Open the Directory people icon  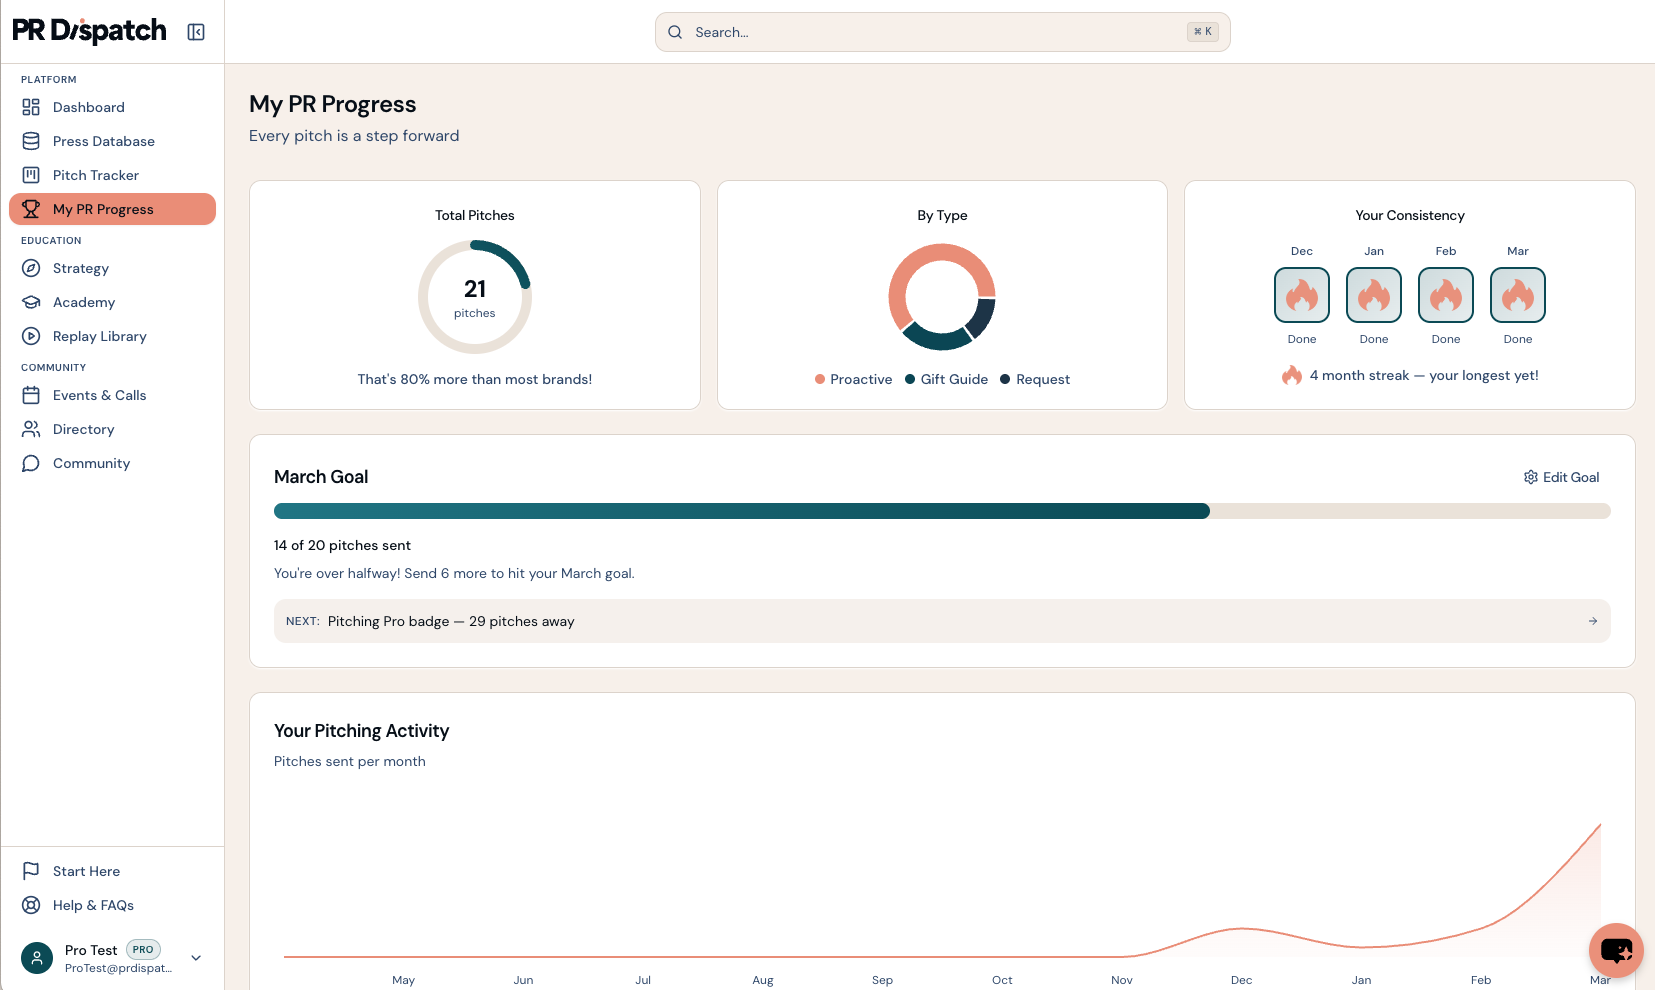pos(32,429)
